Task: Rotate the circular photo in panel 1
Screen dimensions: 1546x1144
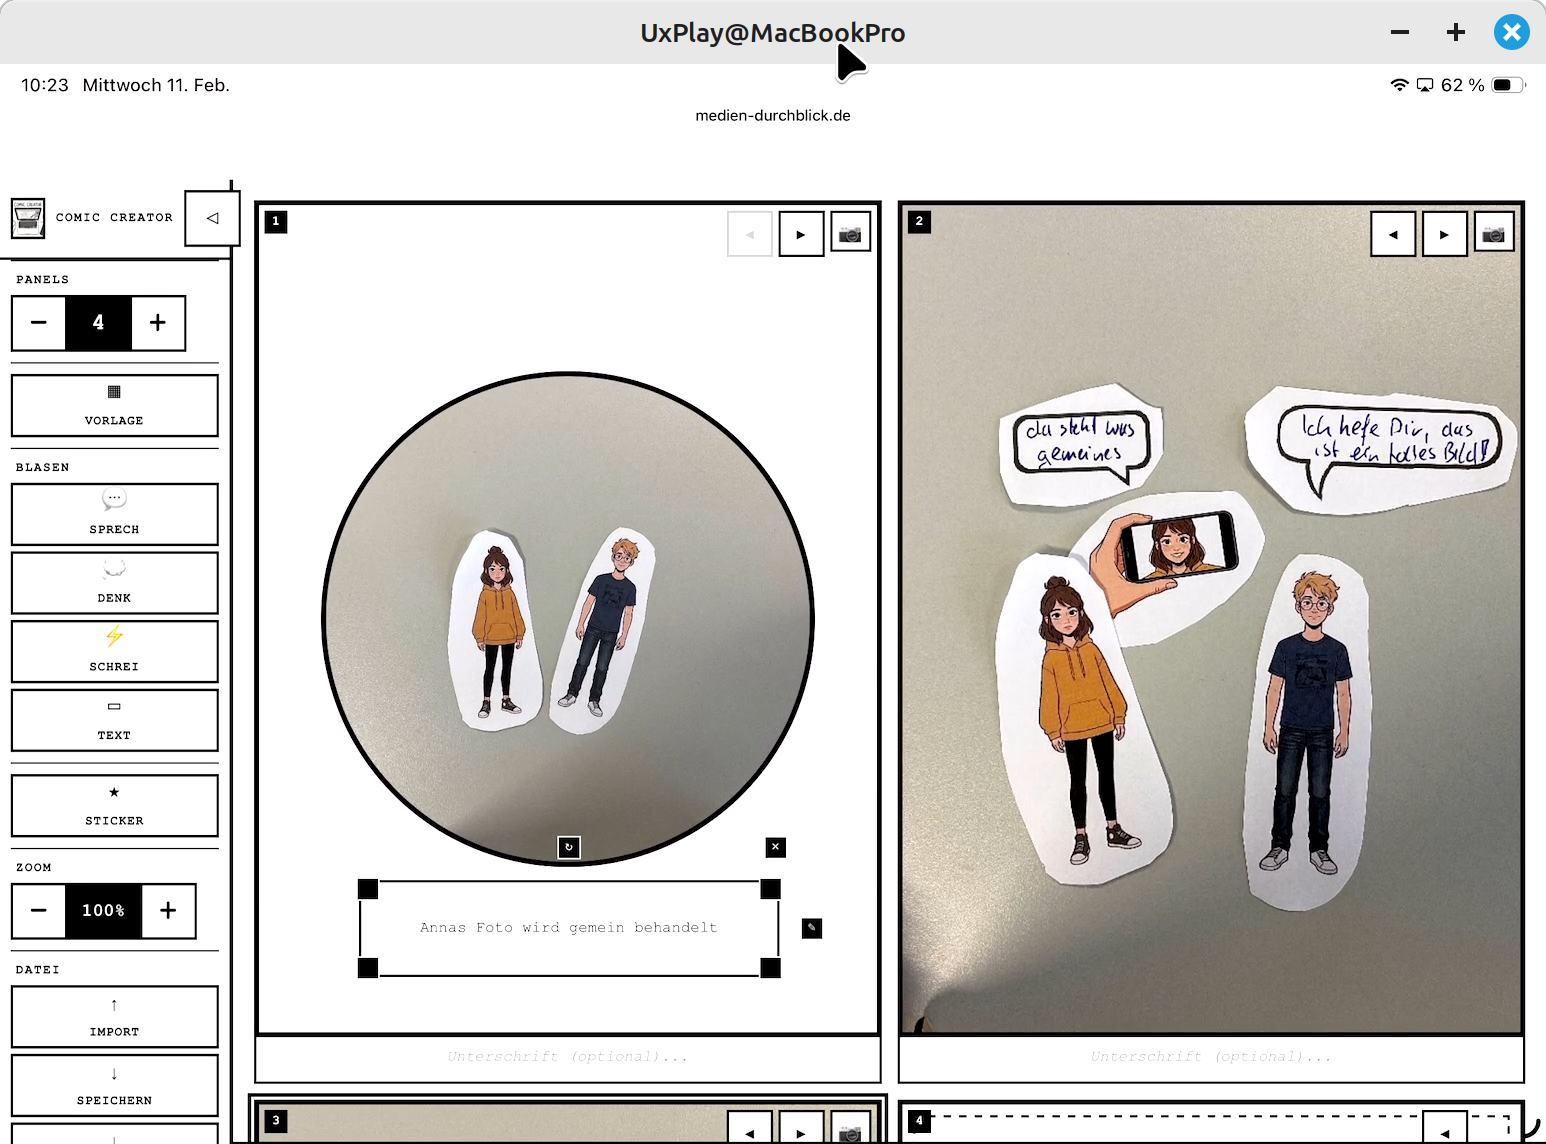Action: tap(569, 847)
